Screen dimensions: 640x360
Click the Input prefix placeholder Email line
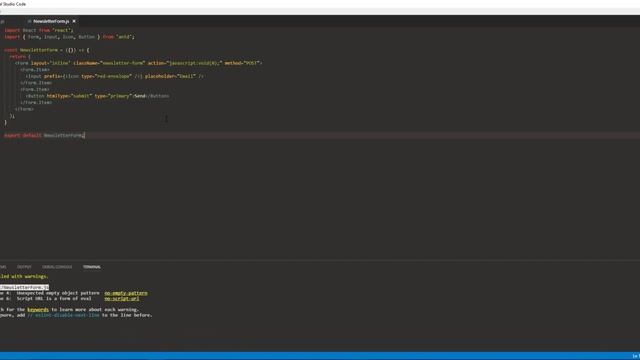point(115,76)
